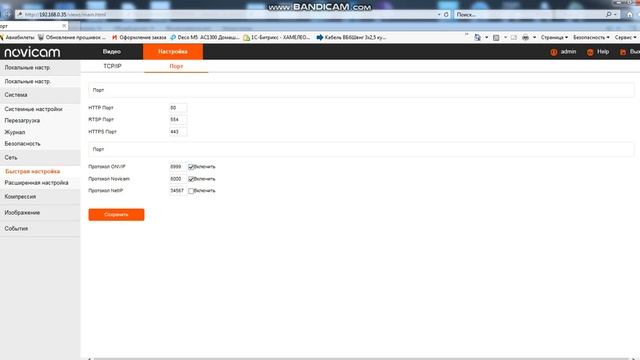This screenshot has width=640, height=360.
Task: Toggle Novicam protocol Включить checkbox
Action: [x=191, y=179]
